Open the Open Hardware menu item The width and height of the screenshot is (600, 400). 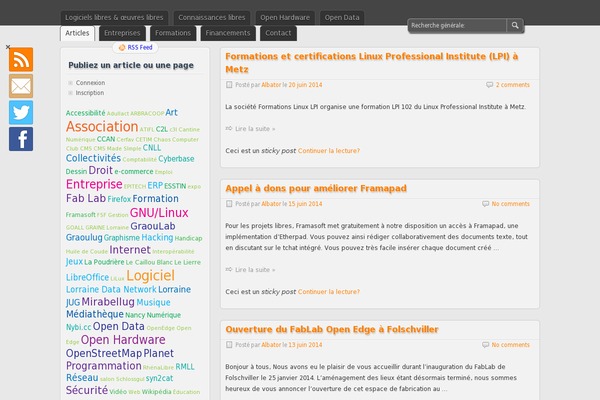(x=285, y=18)
